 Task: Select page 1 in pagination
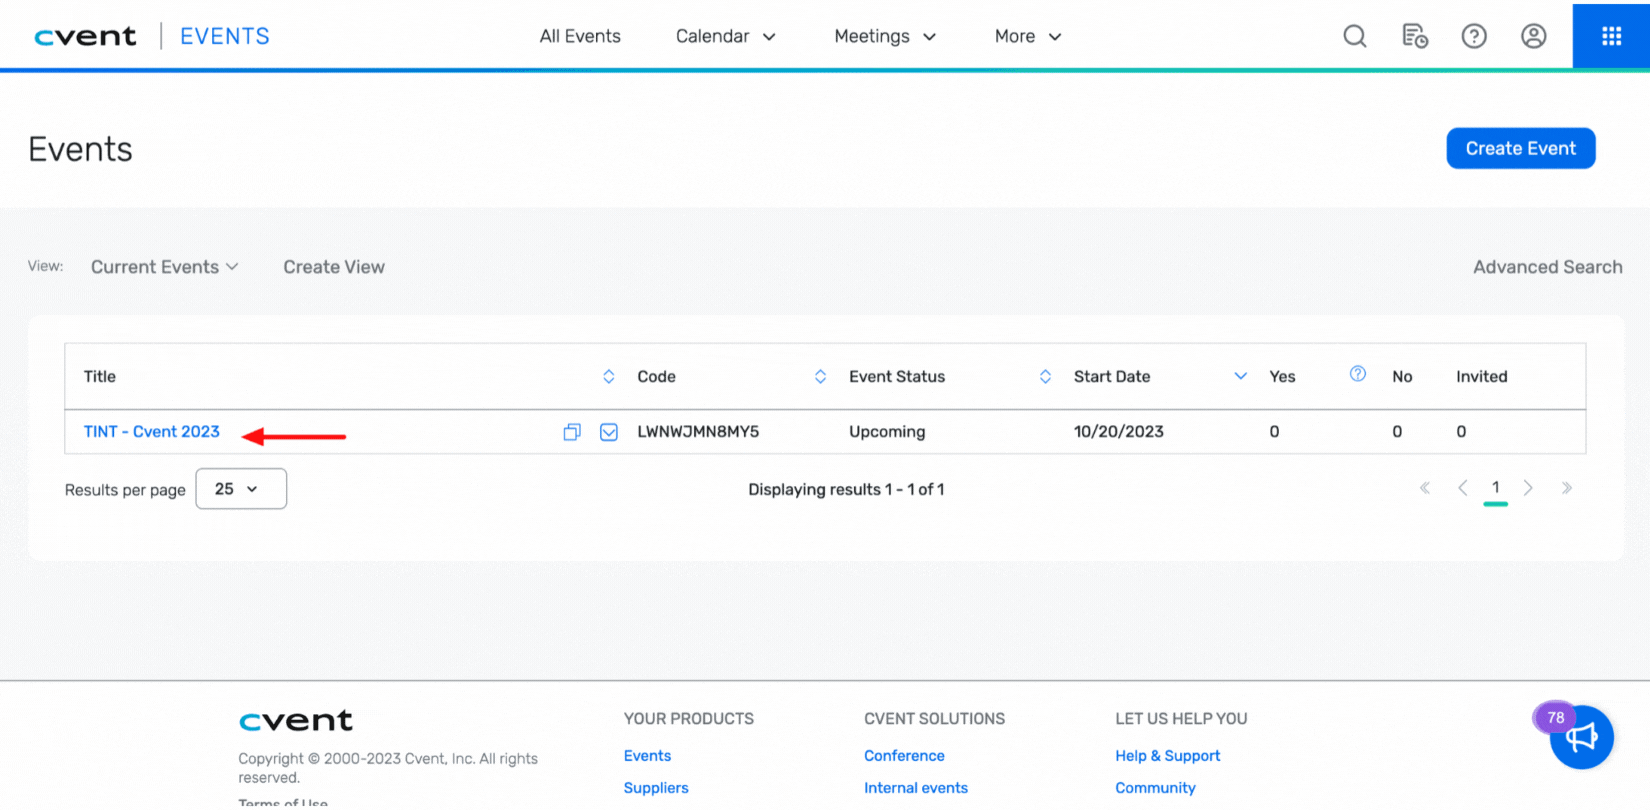point(1495,488)
